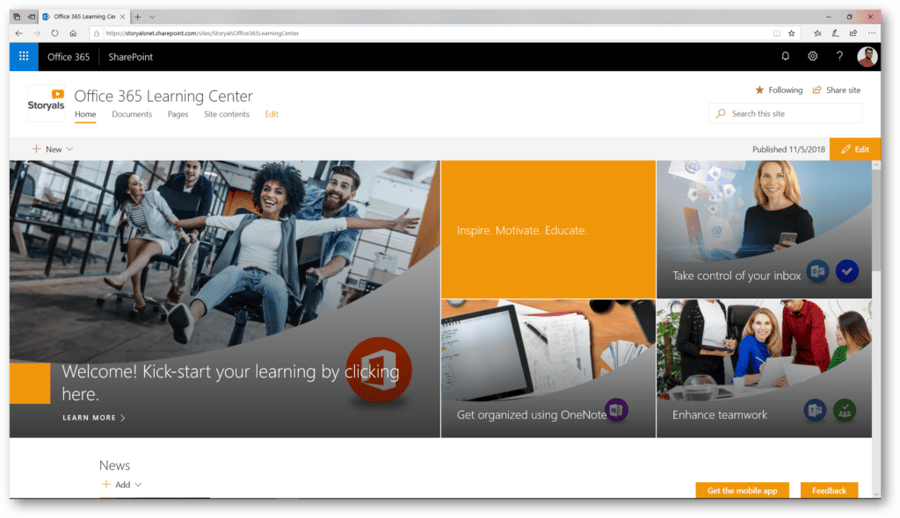This screenshot has height=518, width=900.
Task: Click the orange Edit page button
Action: [x=855, y=149]
